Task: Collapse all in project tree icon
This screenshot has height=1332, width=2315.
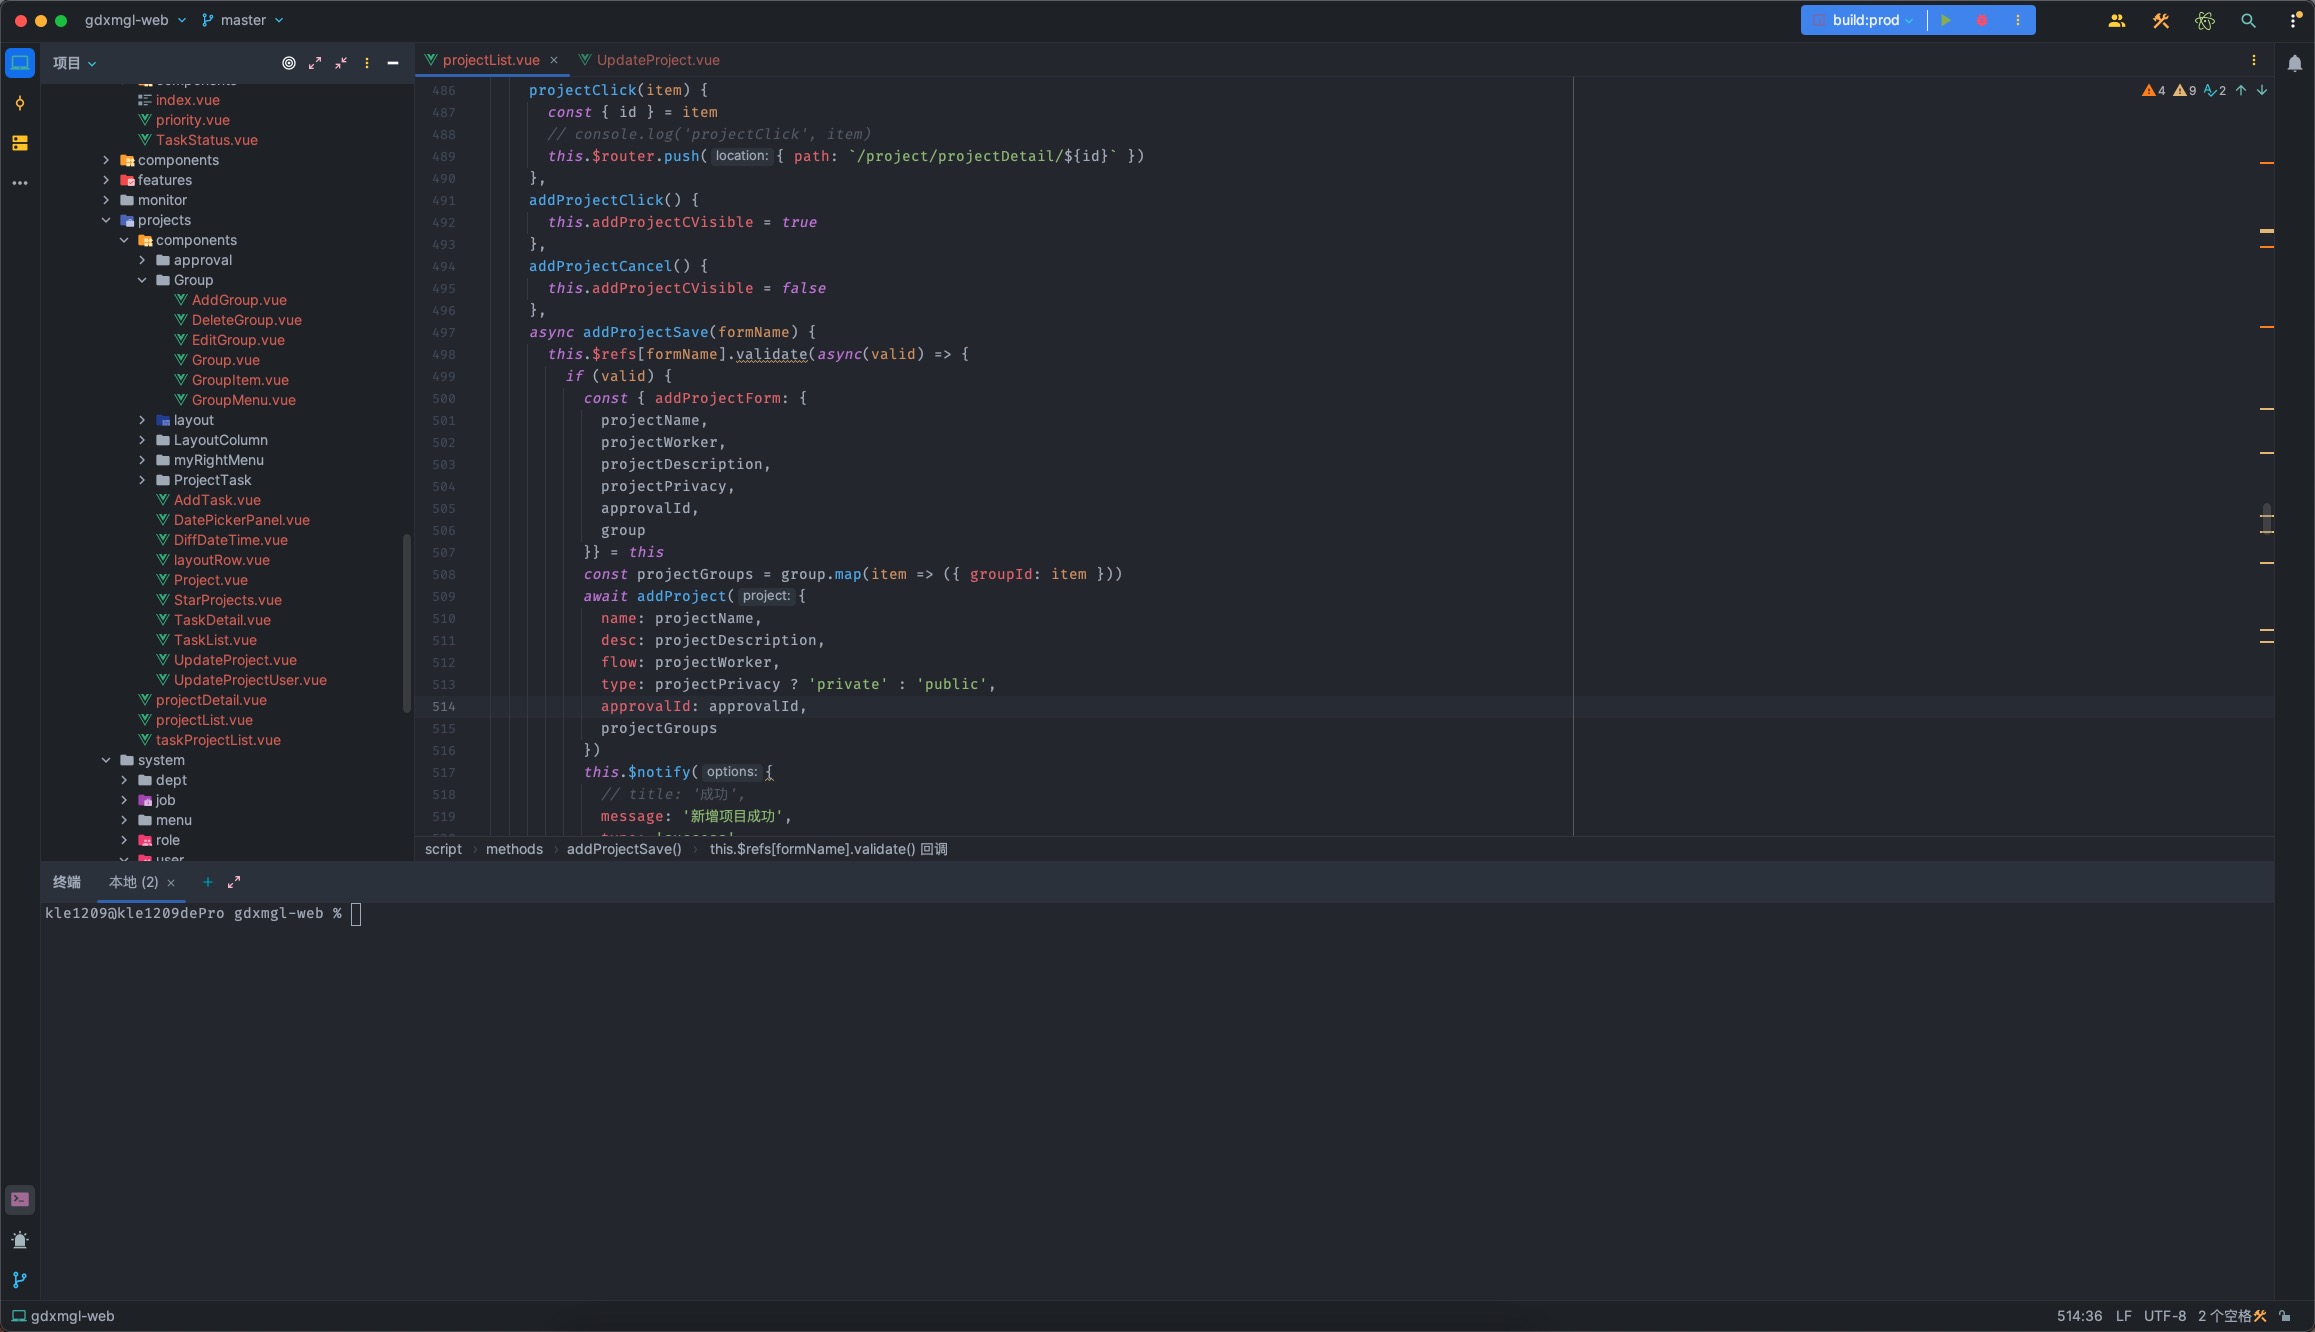Action: pos(341,63)
